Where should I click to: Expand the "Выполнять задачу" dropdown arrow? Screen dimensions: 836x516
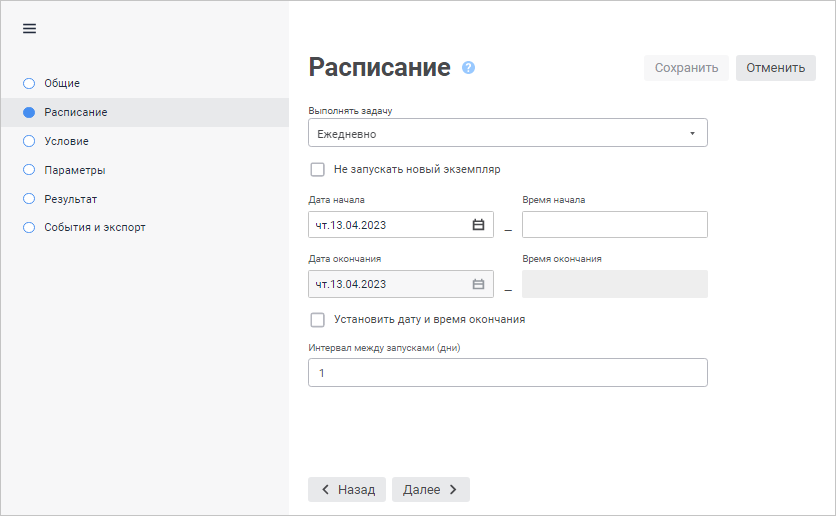692,133
